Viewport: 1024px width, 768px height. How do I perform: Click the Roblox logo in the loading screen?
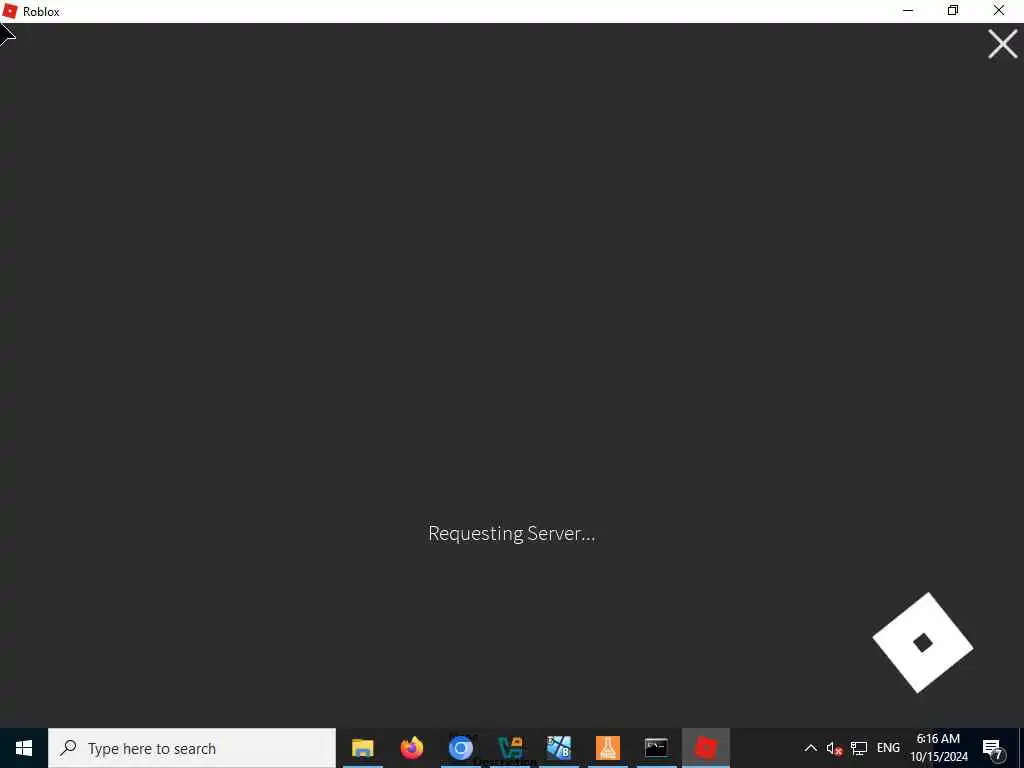click(x=923, y=643)
